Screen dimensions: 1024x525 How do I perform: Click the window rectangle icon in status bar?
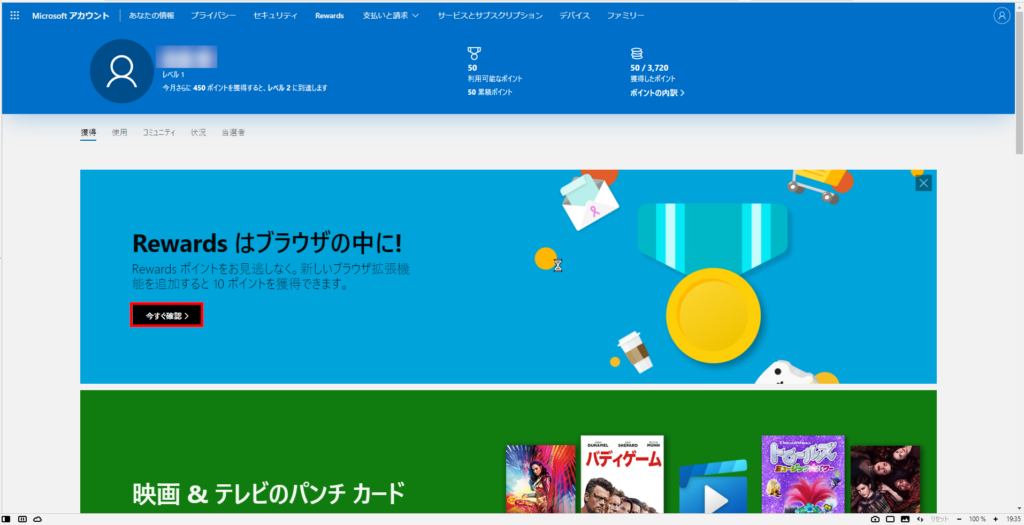click(x=890, y=519)
